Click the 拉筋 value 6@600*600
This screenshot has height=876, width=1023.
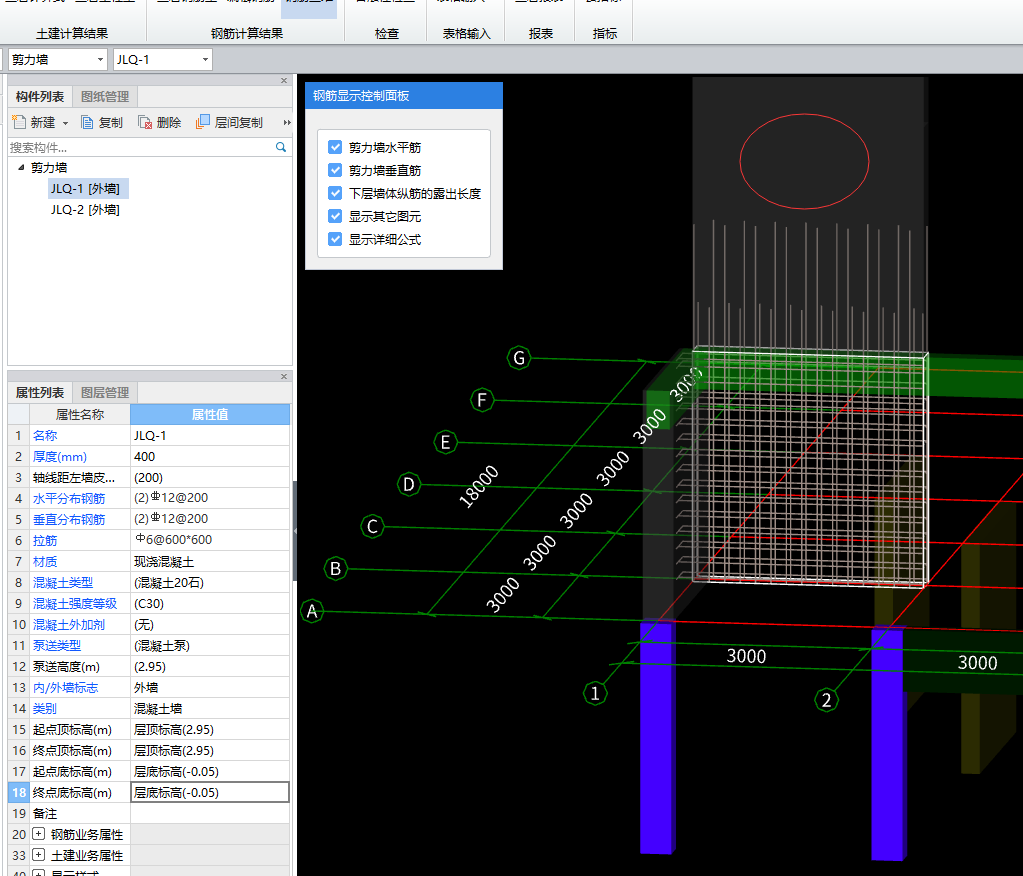point(210,540)
